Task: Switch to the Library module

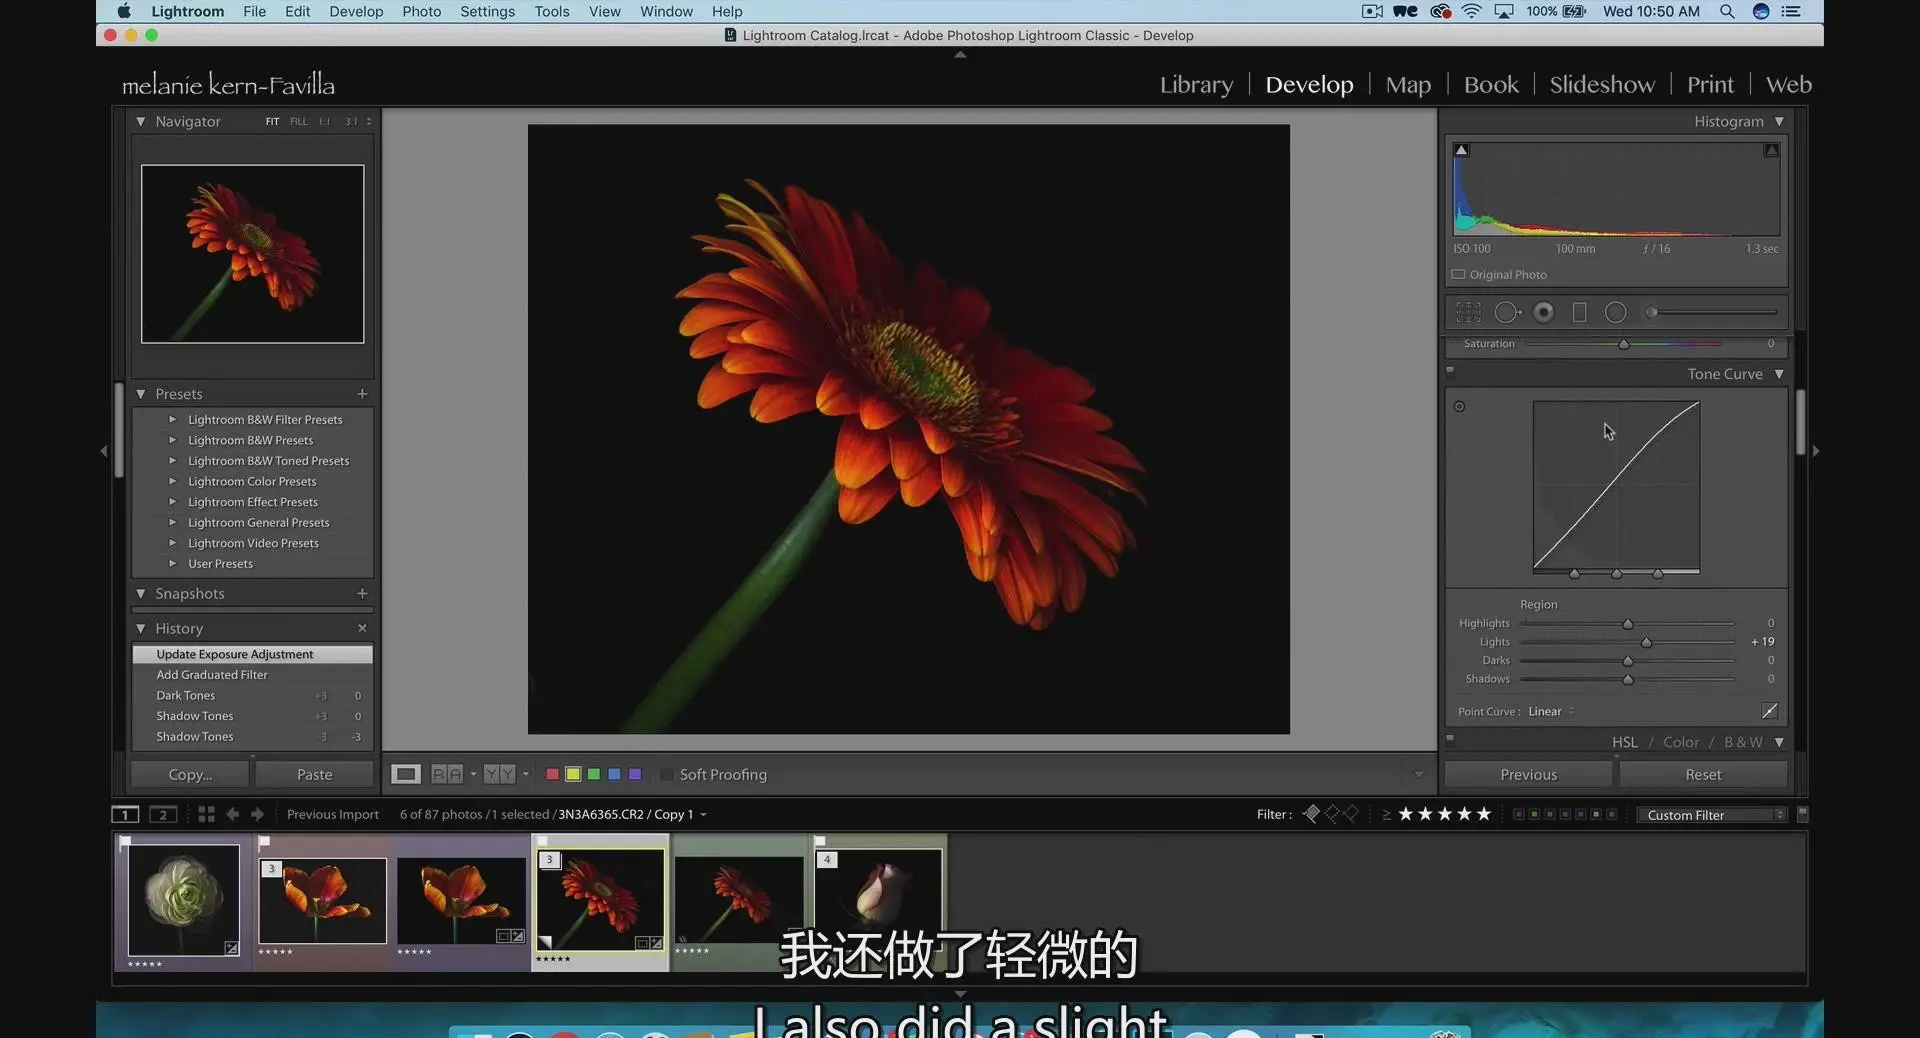Action: [1196, 84]
